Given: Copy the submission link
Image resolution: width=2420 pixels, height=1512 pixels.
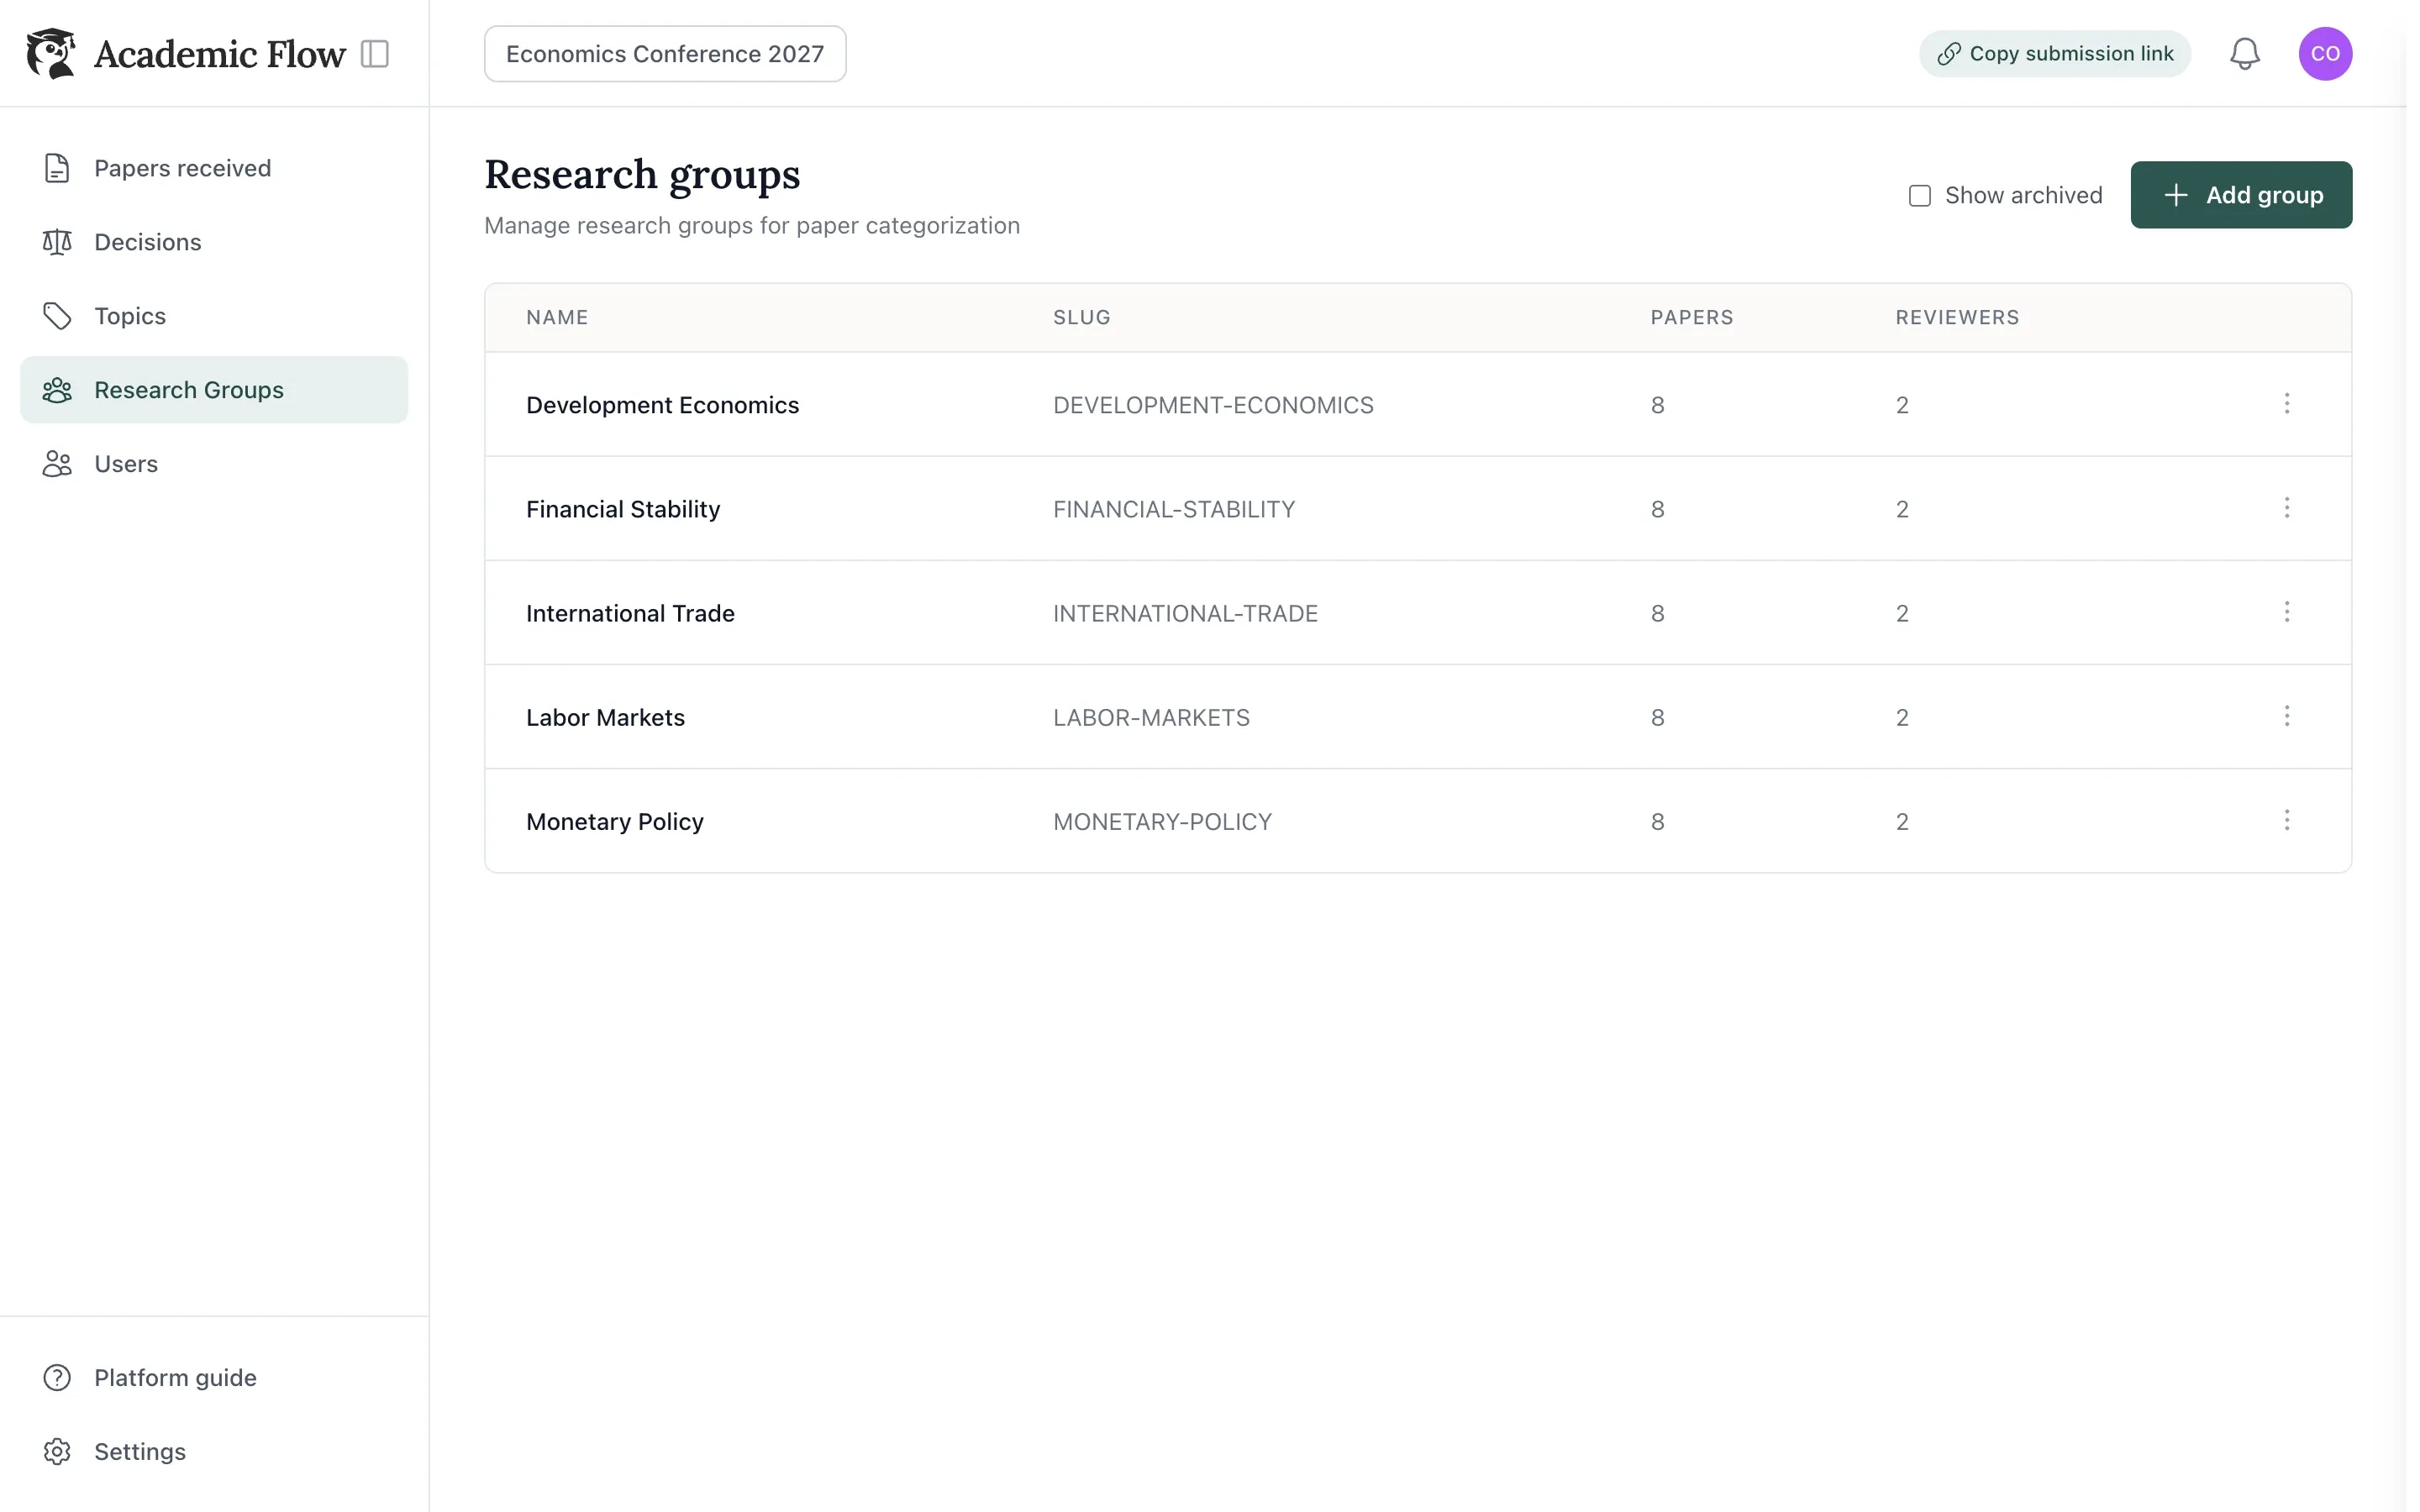Looking at the screenshot, I should point(2055,54).
